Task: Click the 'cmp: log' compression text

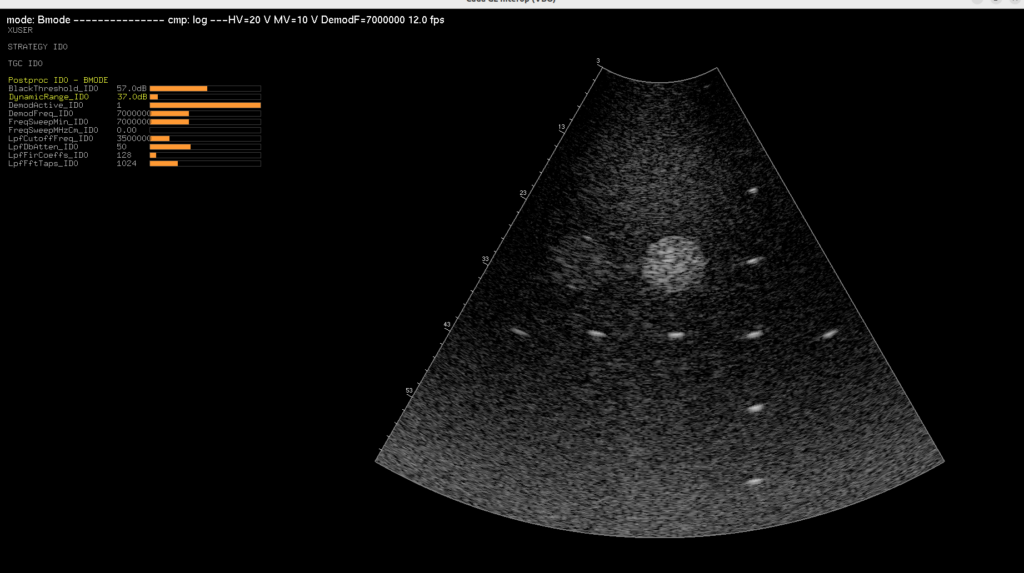Action: 187,20
